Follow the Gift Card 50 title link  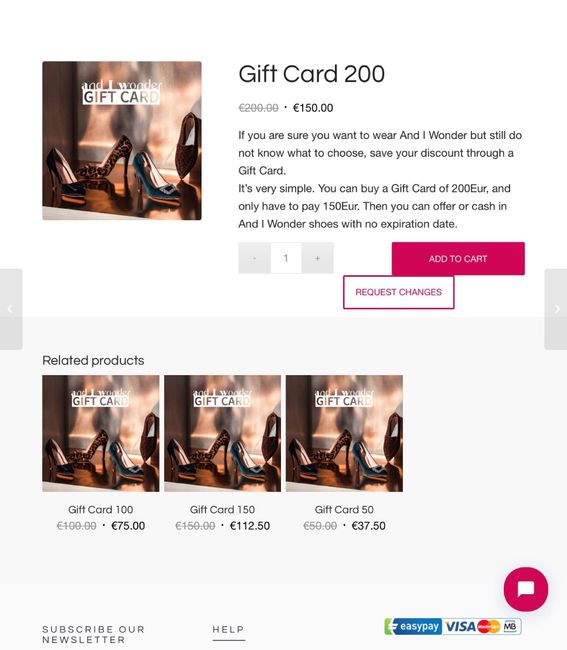tap(344, 509)
